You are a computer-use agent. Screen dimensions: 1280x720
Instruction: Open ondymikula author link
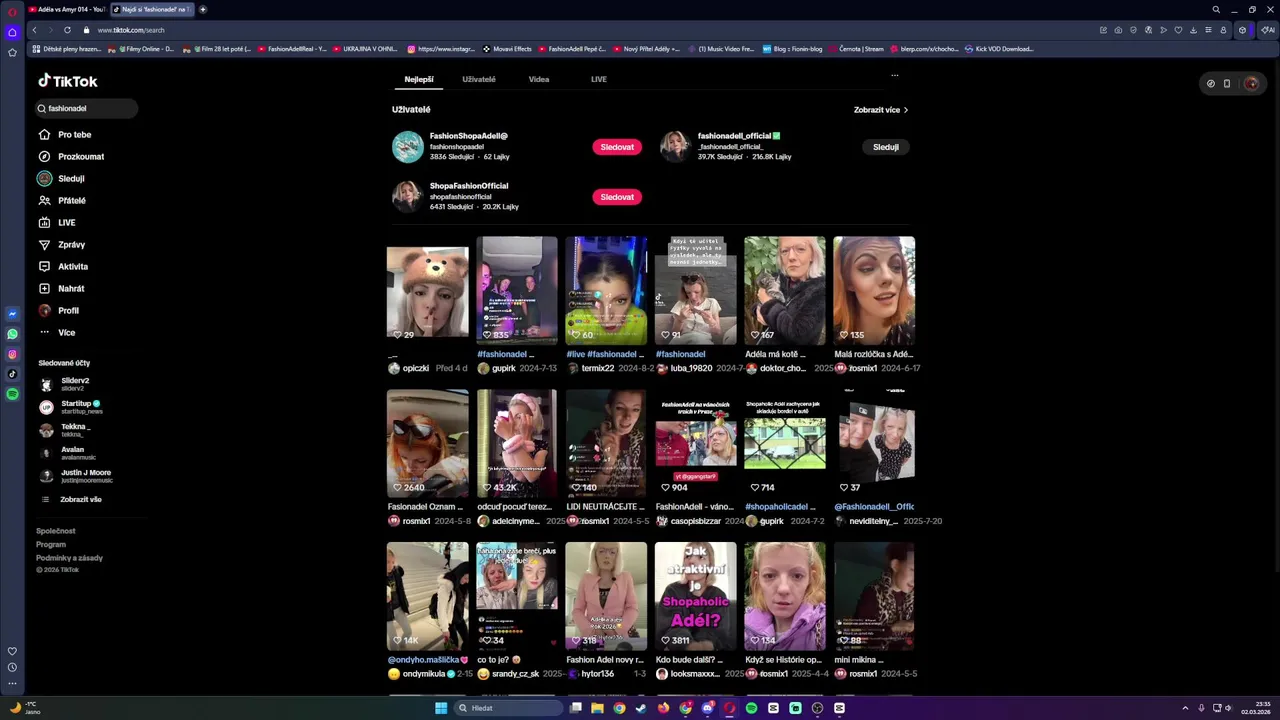pos(423,674)
